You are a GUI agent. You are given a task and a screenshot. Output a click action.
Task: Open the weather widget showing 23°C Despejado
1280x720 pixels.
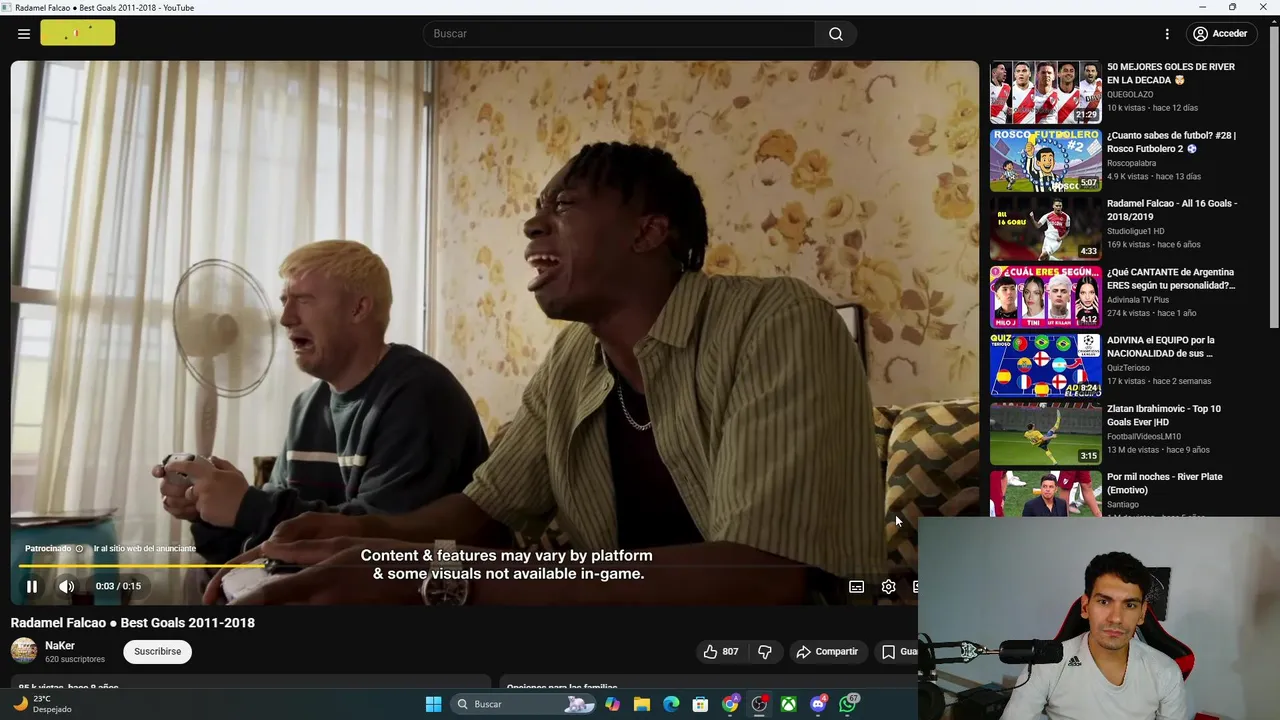pyautogui.click(x=42, y=705)
